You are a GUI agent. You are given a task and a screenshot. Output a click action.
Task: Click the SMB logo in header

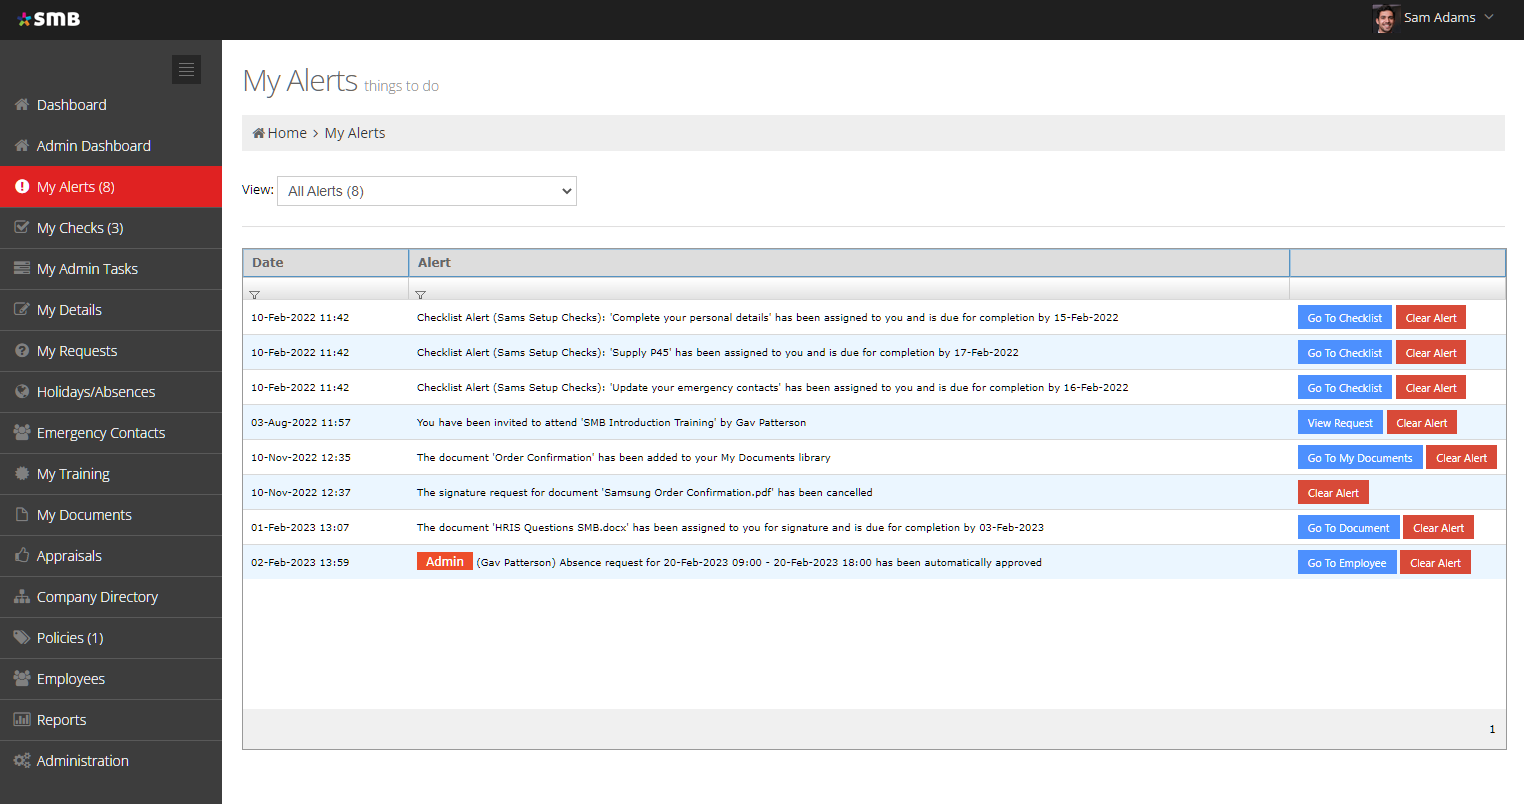coord(49,19)
